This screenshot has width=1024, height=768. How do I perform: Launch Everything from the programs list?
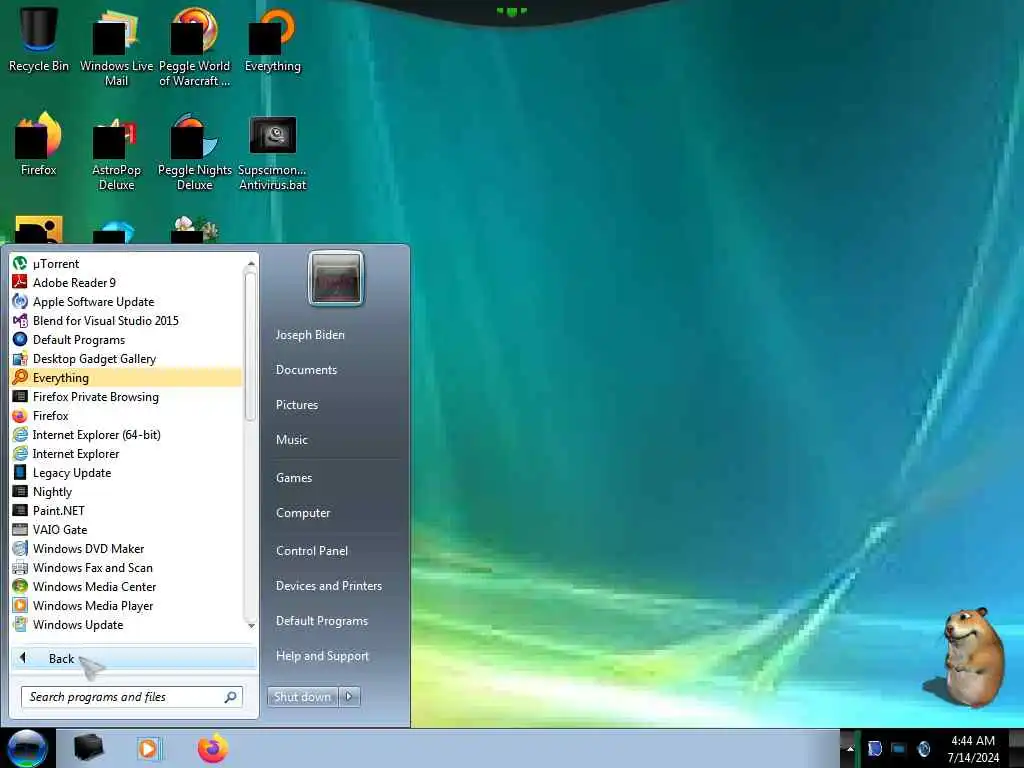126,377
